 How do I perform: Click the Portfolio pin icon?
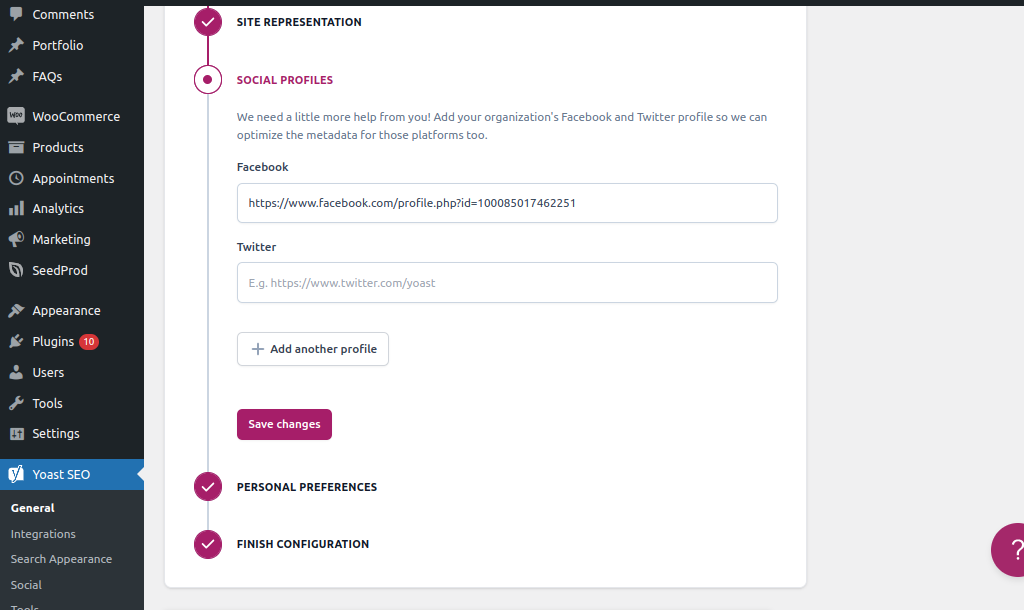point(16,46)
